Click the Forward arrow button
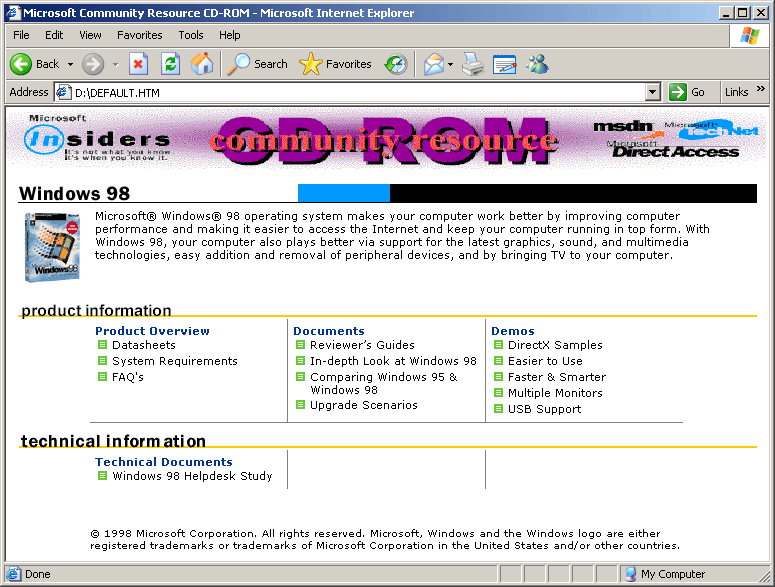Screen dimensions: 775x587 click(x=93, y=64)
